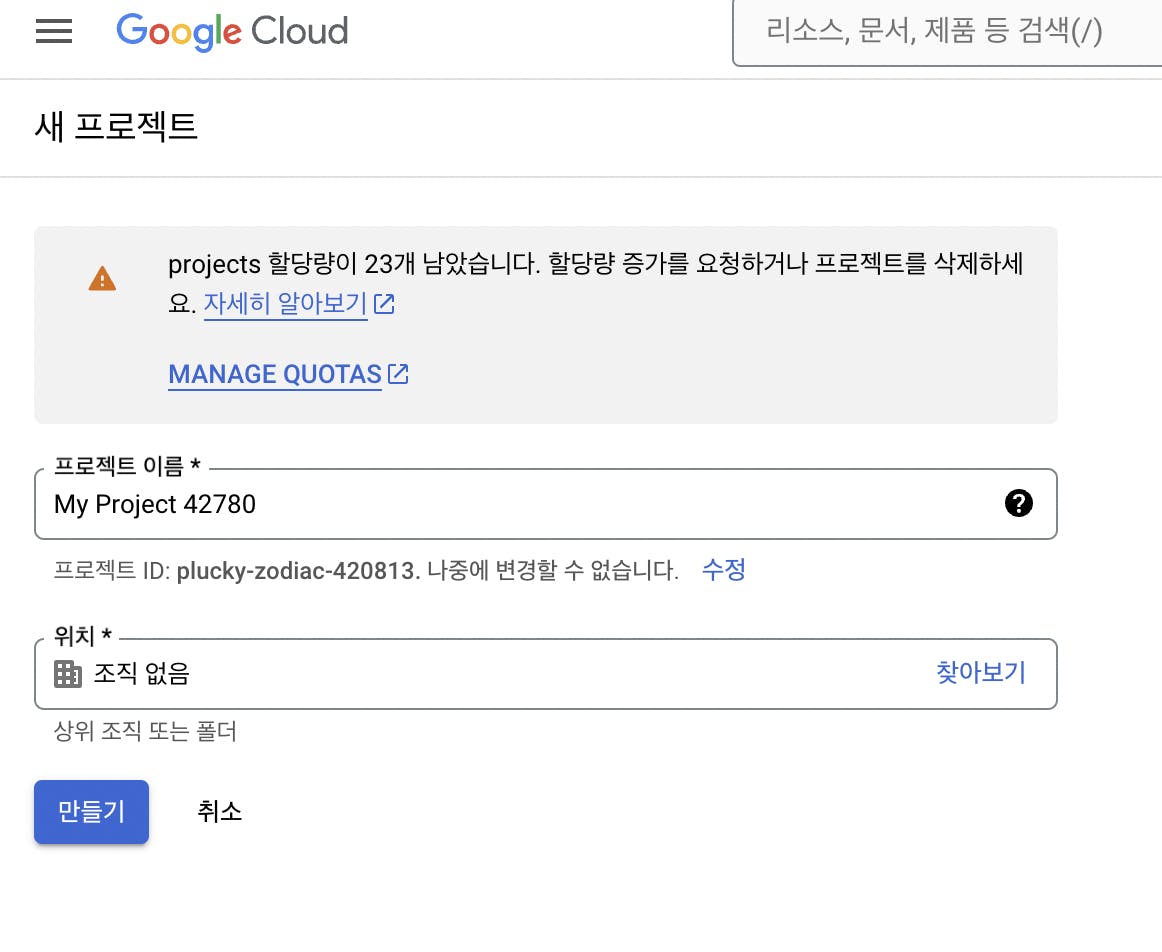1162x952 pixels.
Task: Click into the 프로젝트 이름 field
Action: [x=545, y=504]
